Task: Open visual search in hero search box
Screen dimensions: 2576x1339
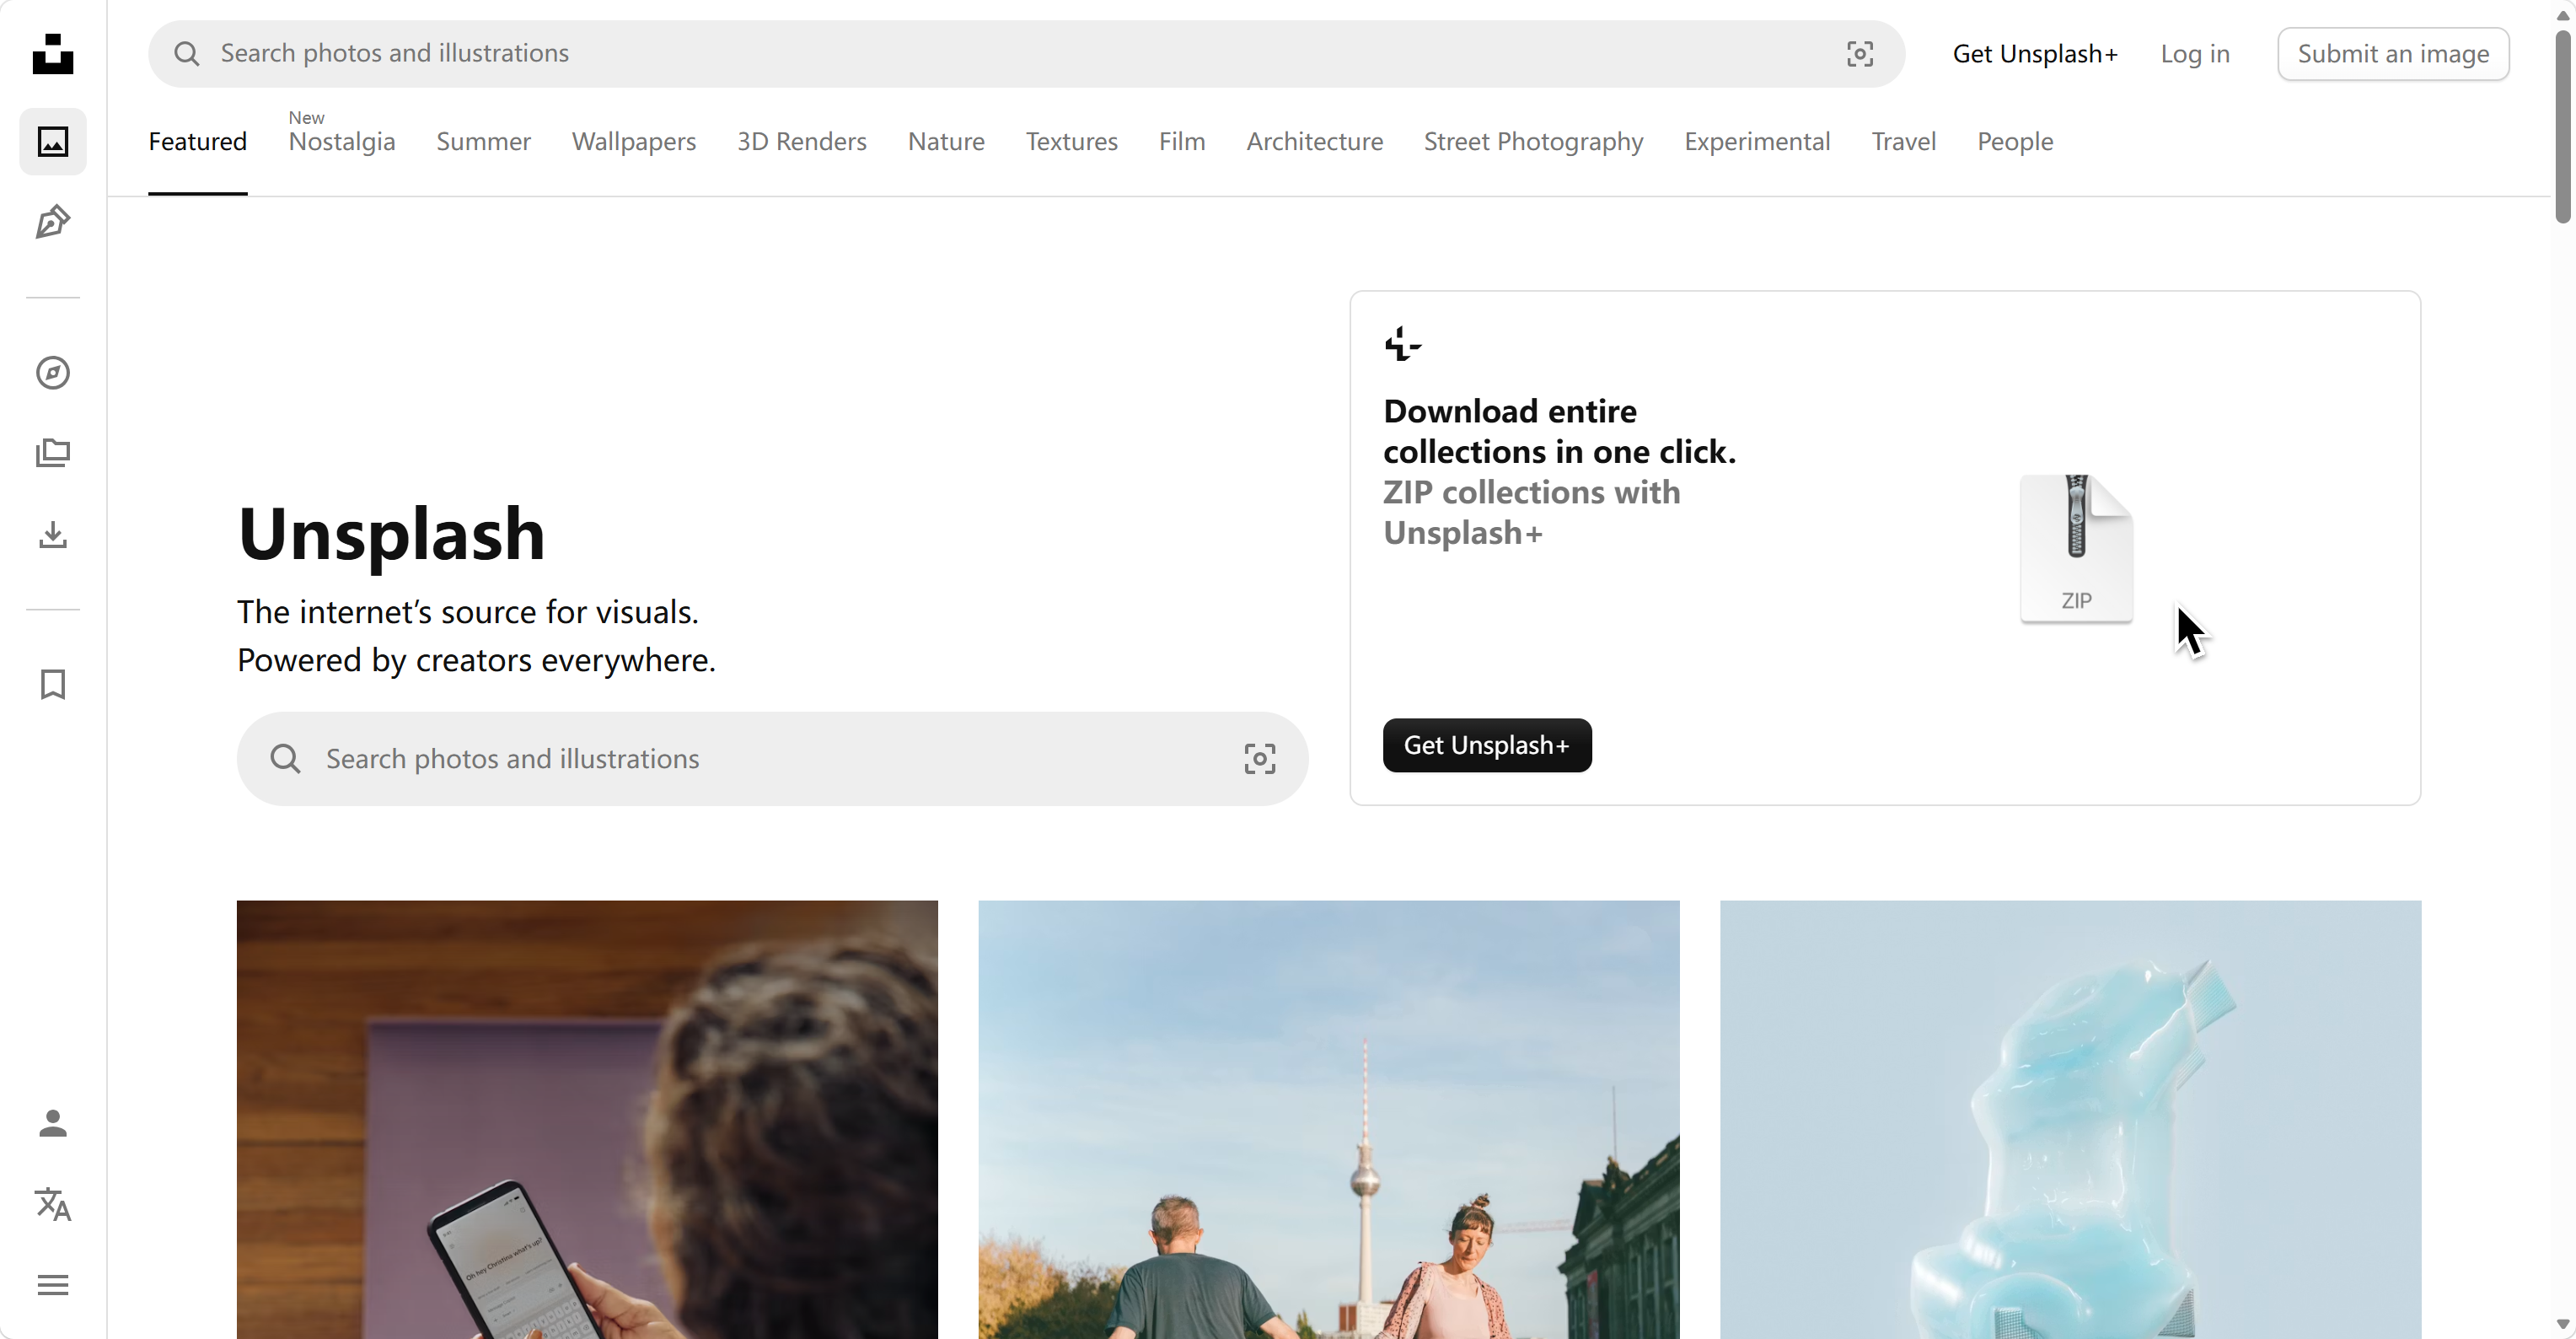Action: point(1260,759)
